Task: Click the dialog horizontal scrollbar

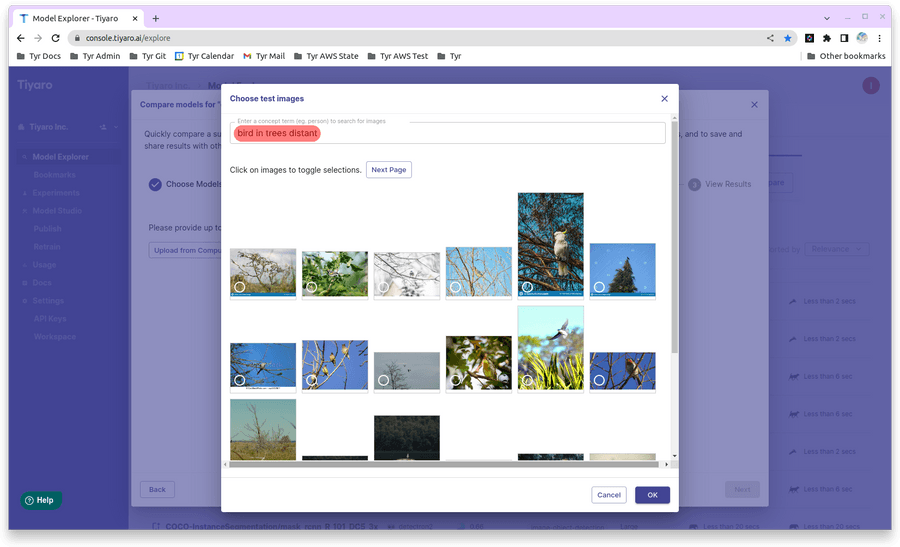Action: (443, 464)
